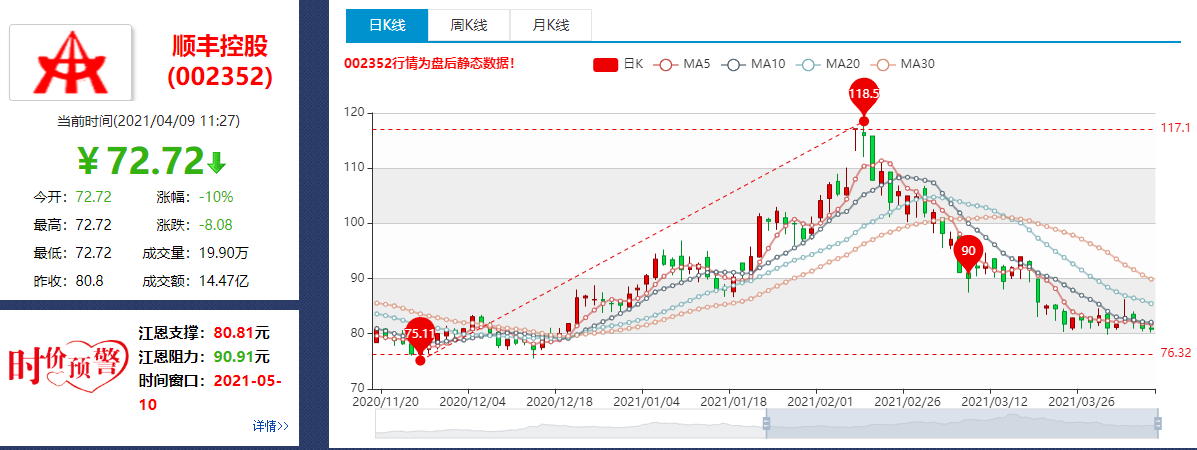The width and height of the screenshot is (1197, 450).
Task: Click the 时间窗口 date 2021-05-10
Action: [x=210, y=392]
